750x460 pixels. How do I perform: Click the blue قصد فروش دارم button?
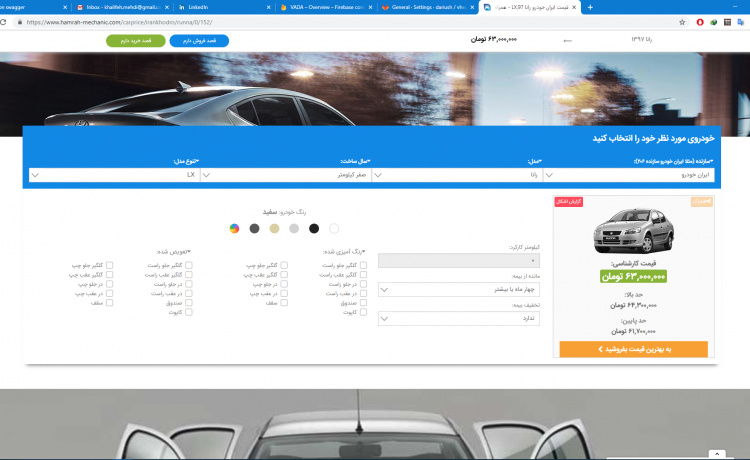(199, 41)
